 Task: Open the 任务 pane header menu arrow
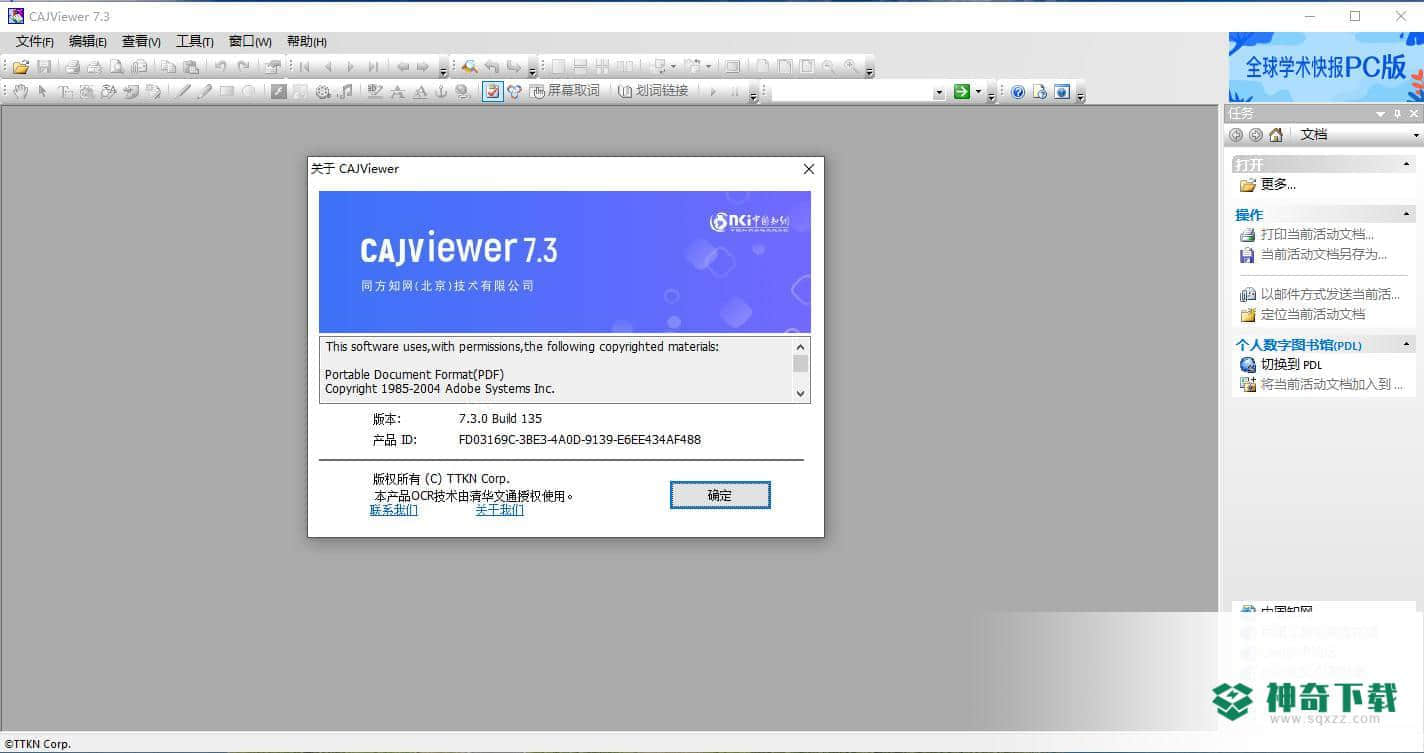[1380, 114]
